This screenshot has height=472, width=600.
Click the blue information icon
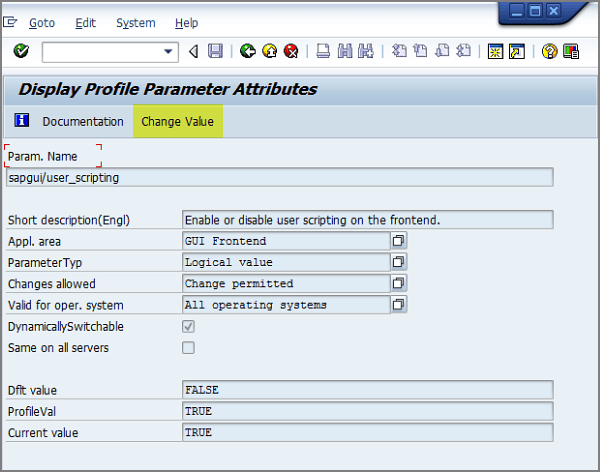click(x=22, y=120)
